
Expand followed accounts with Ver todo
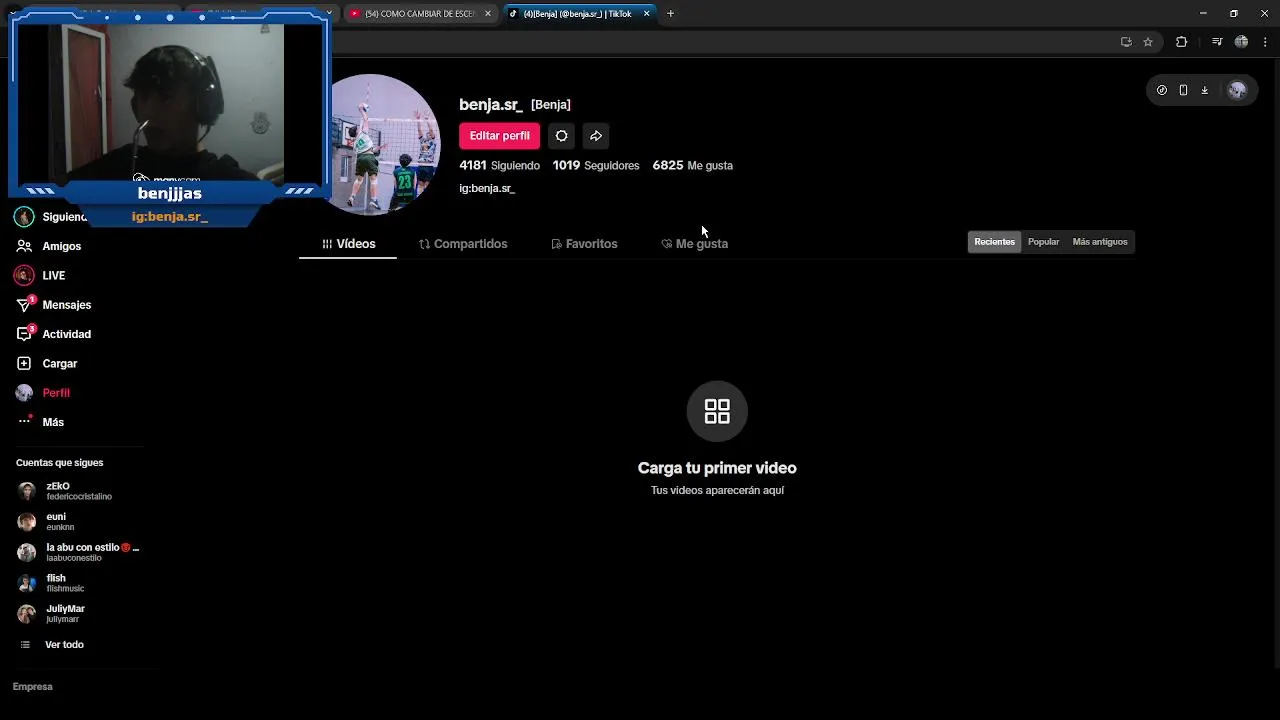pyautogui.click(x=64, y=645)
